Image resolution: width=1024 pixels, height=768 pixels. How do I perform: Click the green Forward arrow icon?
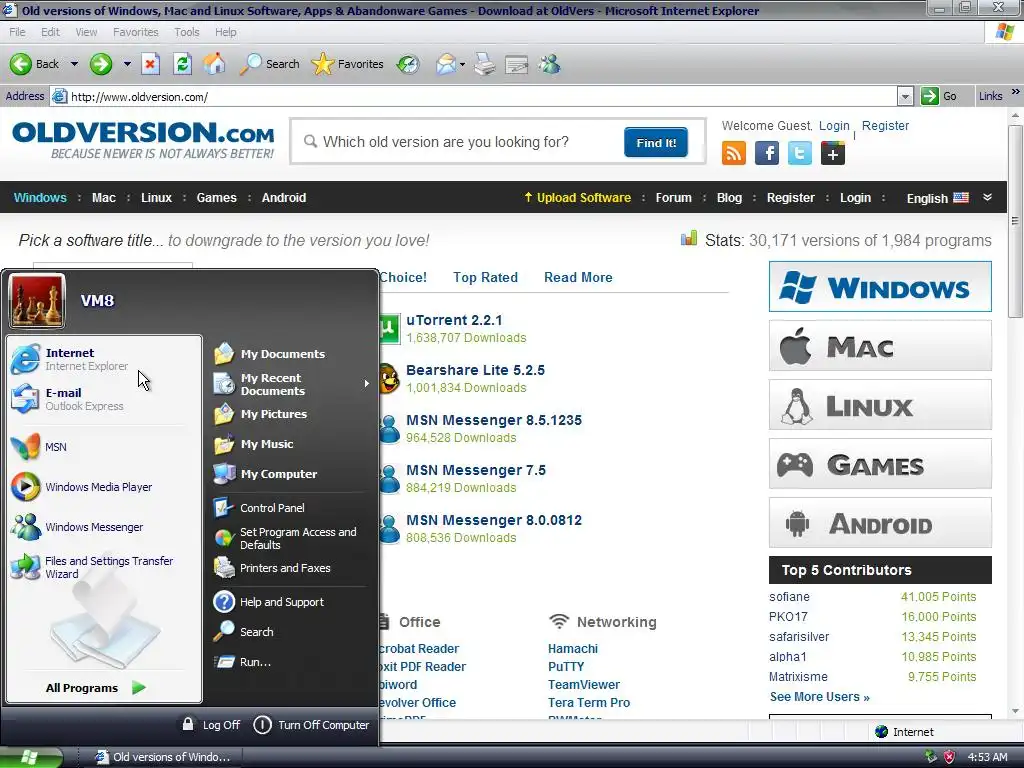[101, 64]
